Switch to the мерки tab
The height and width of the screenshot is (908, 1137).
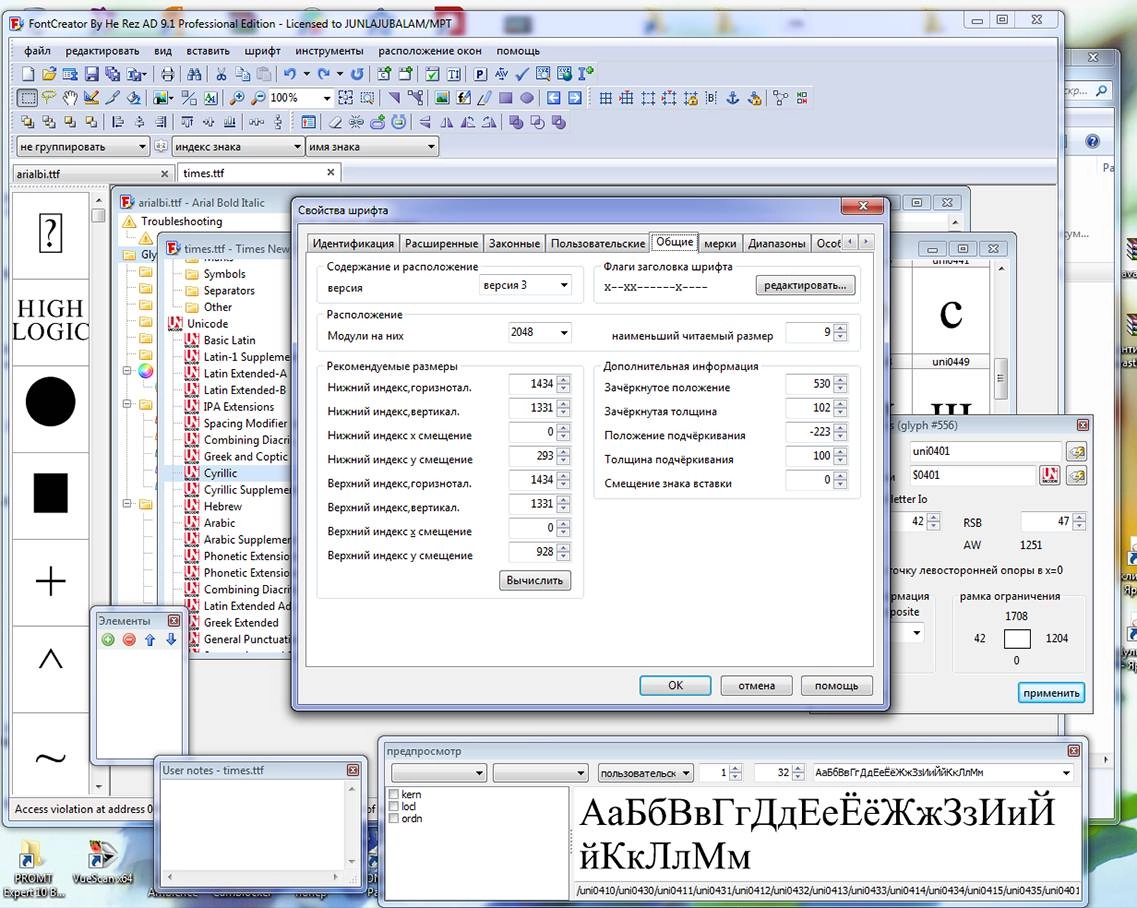(720, 244)
